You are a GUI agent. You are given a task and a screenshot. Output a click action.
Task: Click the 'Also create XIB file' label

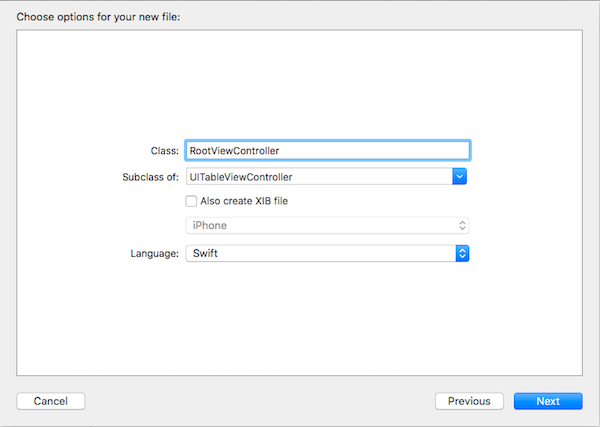244,201
